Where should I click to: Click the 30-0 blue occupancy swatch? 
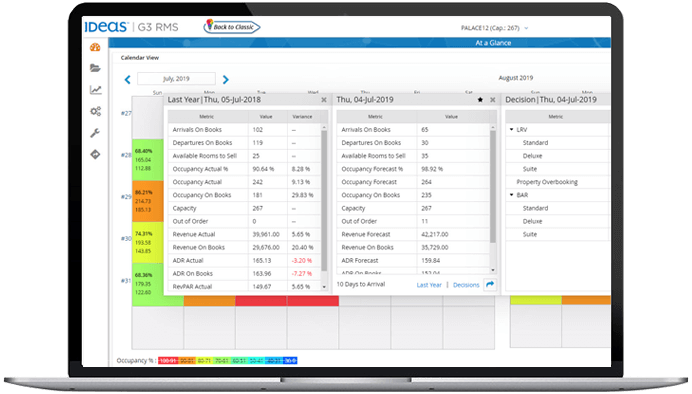[x=290, y=360]
